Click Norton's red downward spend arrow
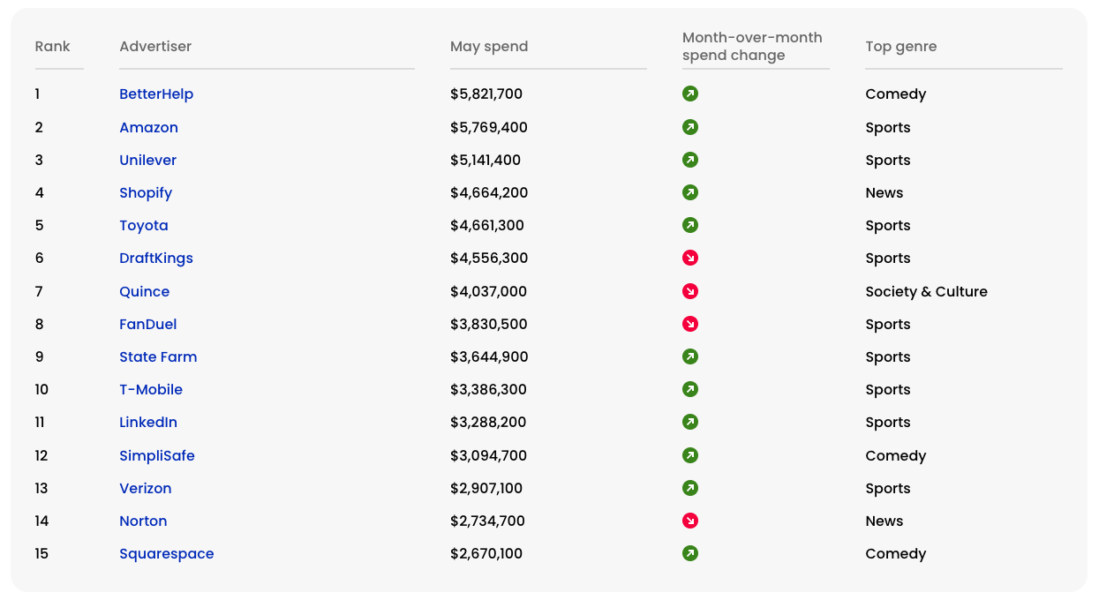This screenshot has width=1099, height=600. pos(690,521)
